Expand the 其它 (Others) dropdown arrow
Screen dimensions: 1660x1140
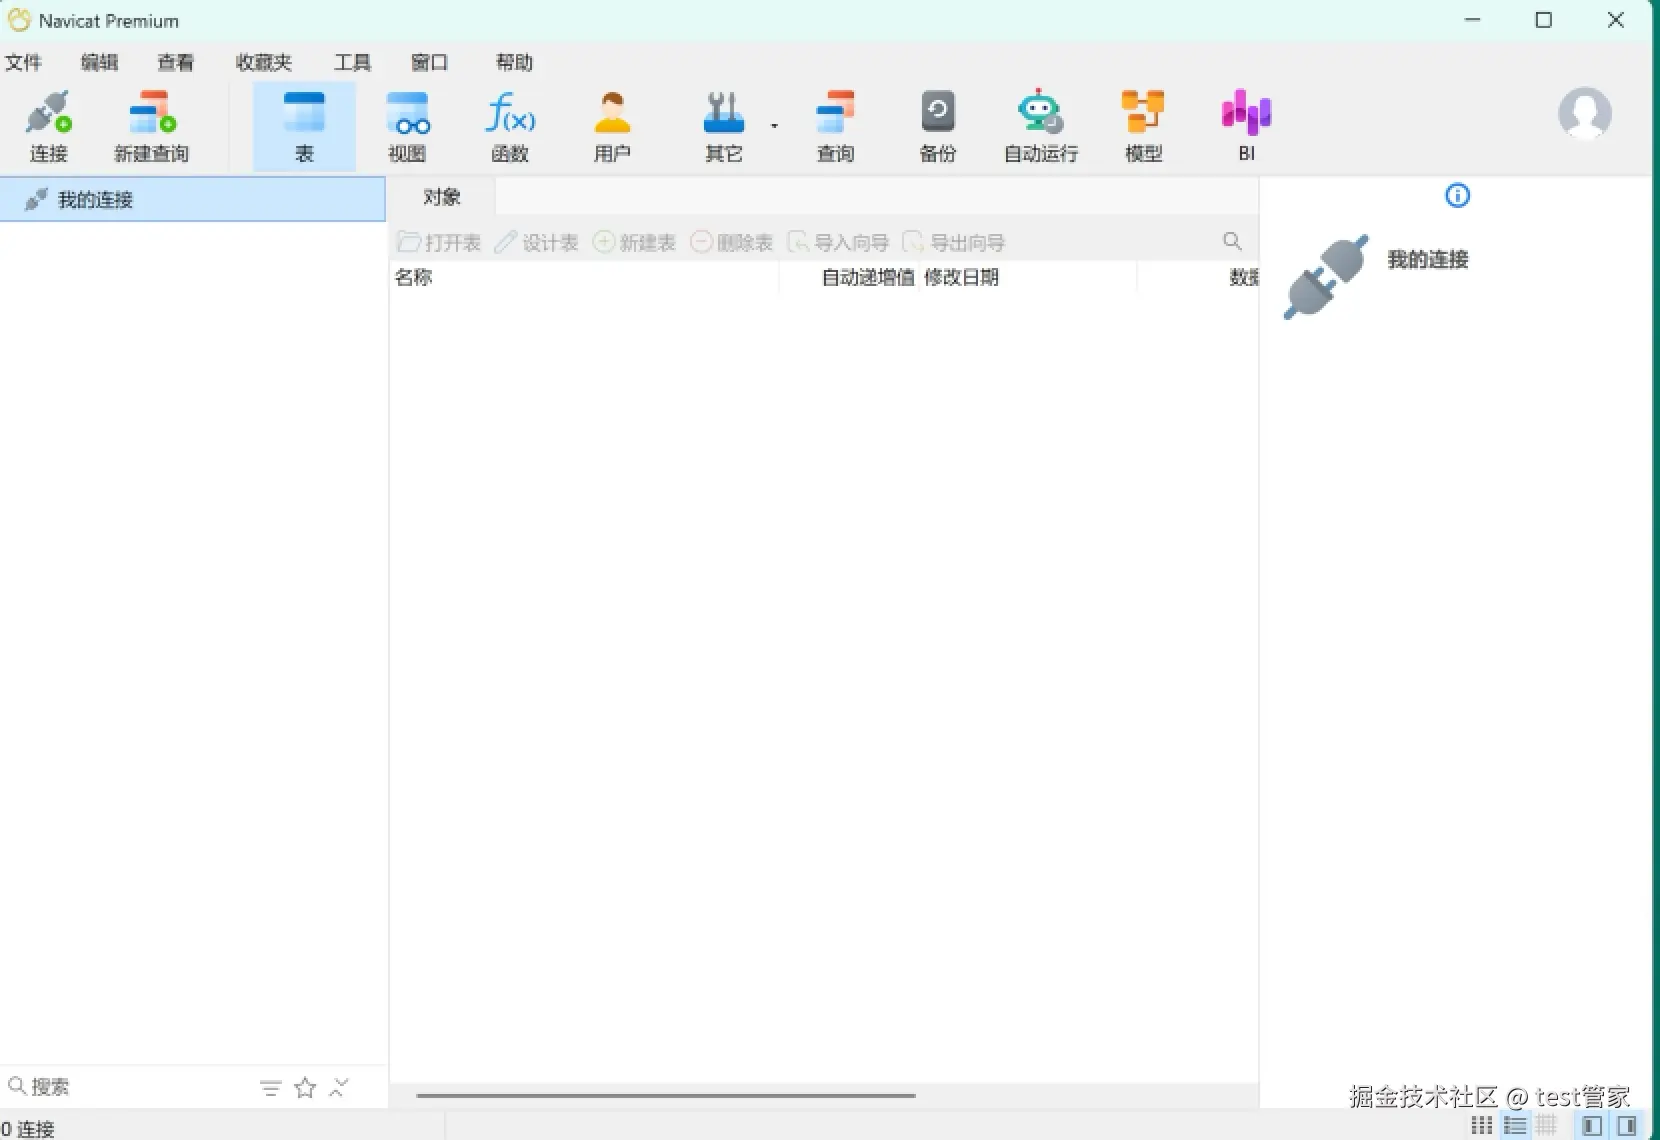[775, 126]
